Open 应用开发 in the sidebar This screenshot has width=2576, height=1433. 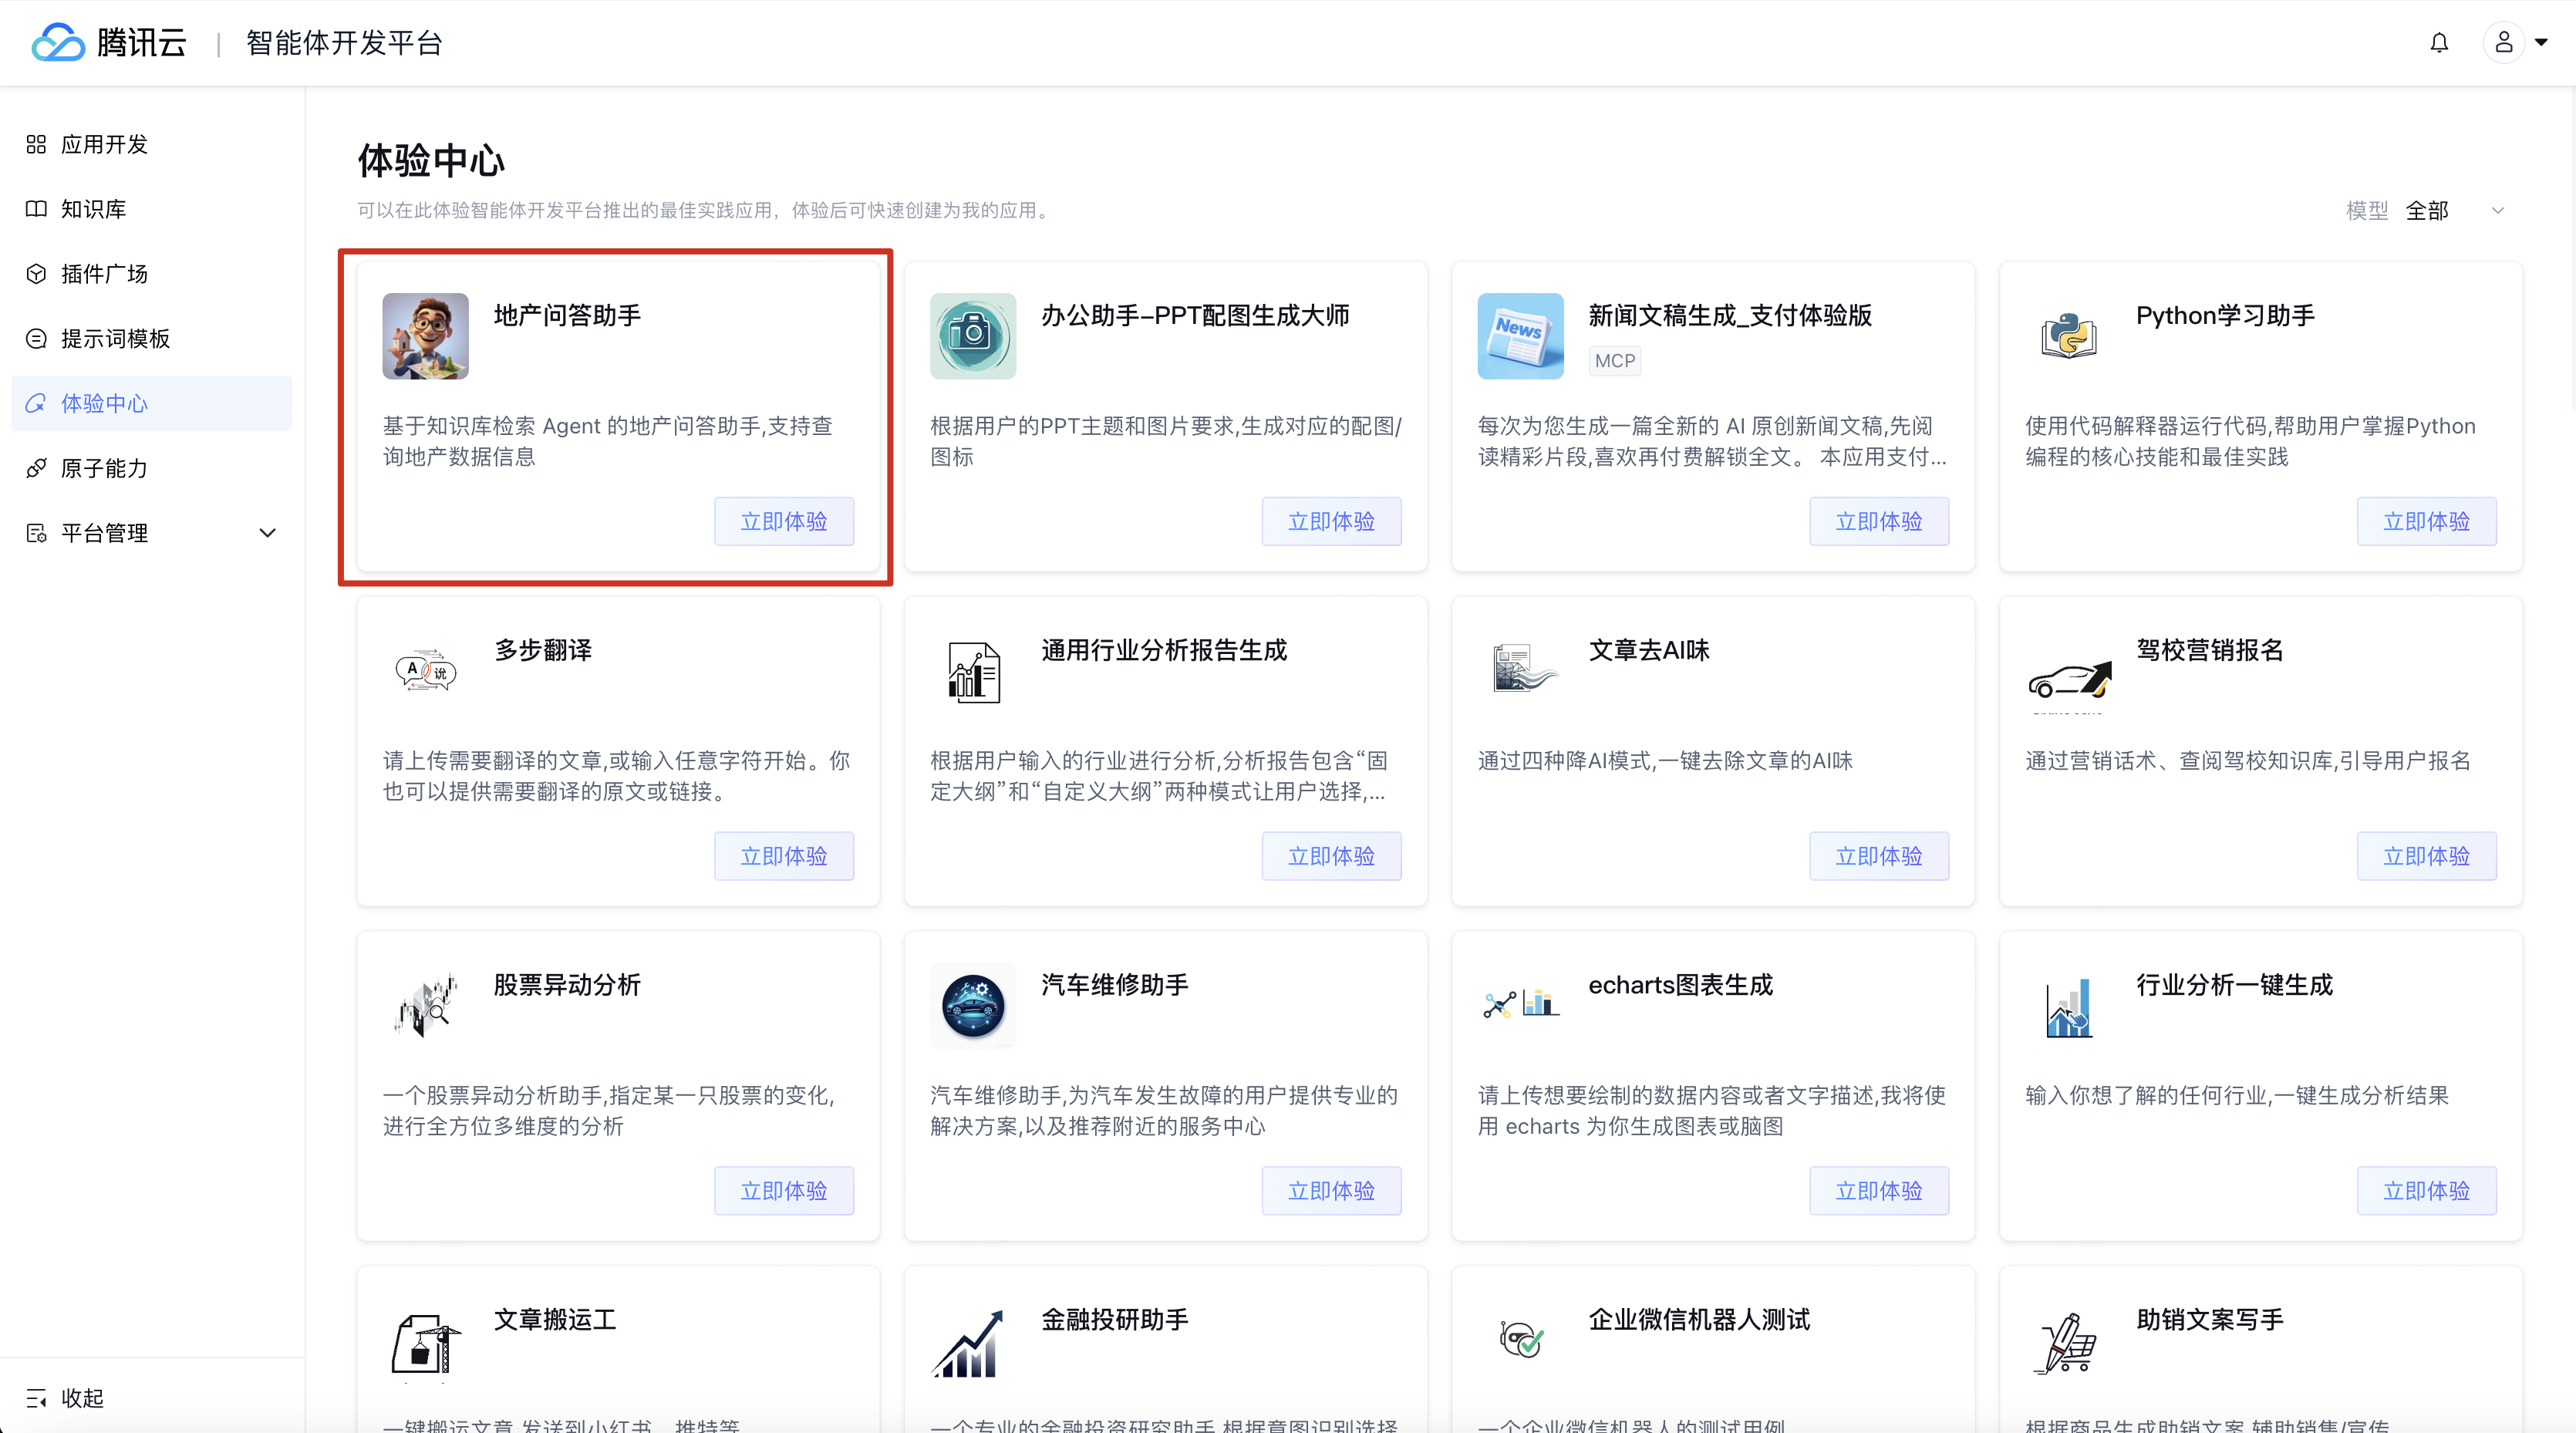click(104, 145)
